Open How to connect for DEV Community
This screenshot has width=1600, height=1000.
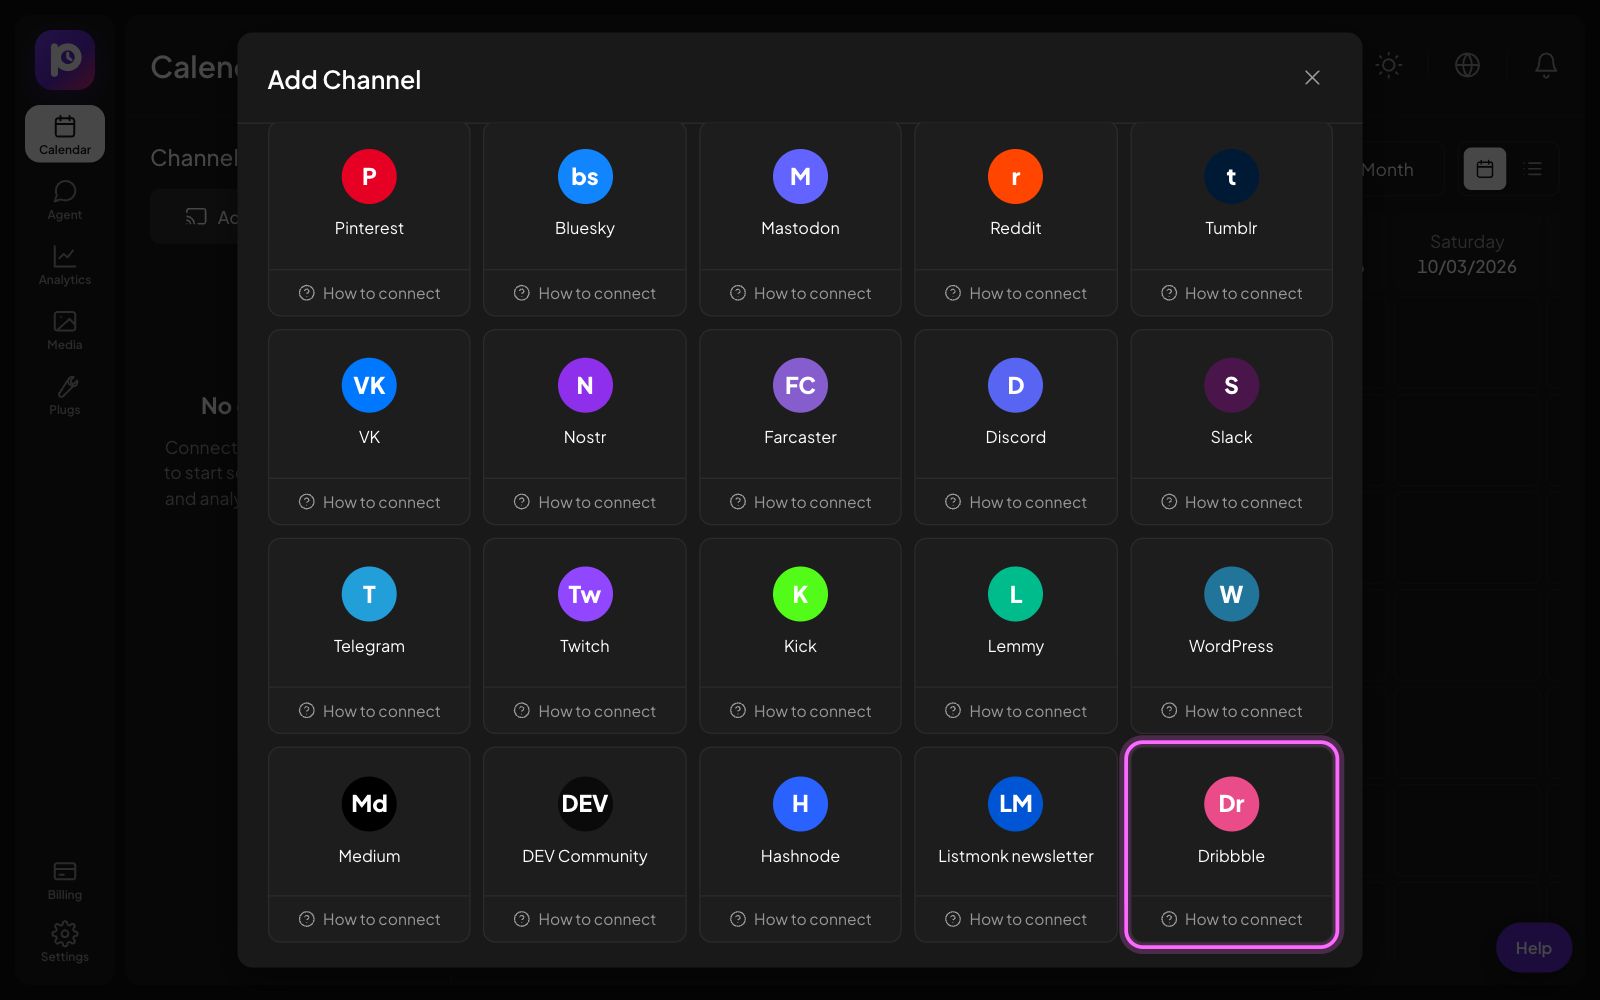pyautogui.click(x=585, y=919)
